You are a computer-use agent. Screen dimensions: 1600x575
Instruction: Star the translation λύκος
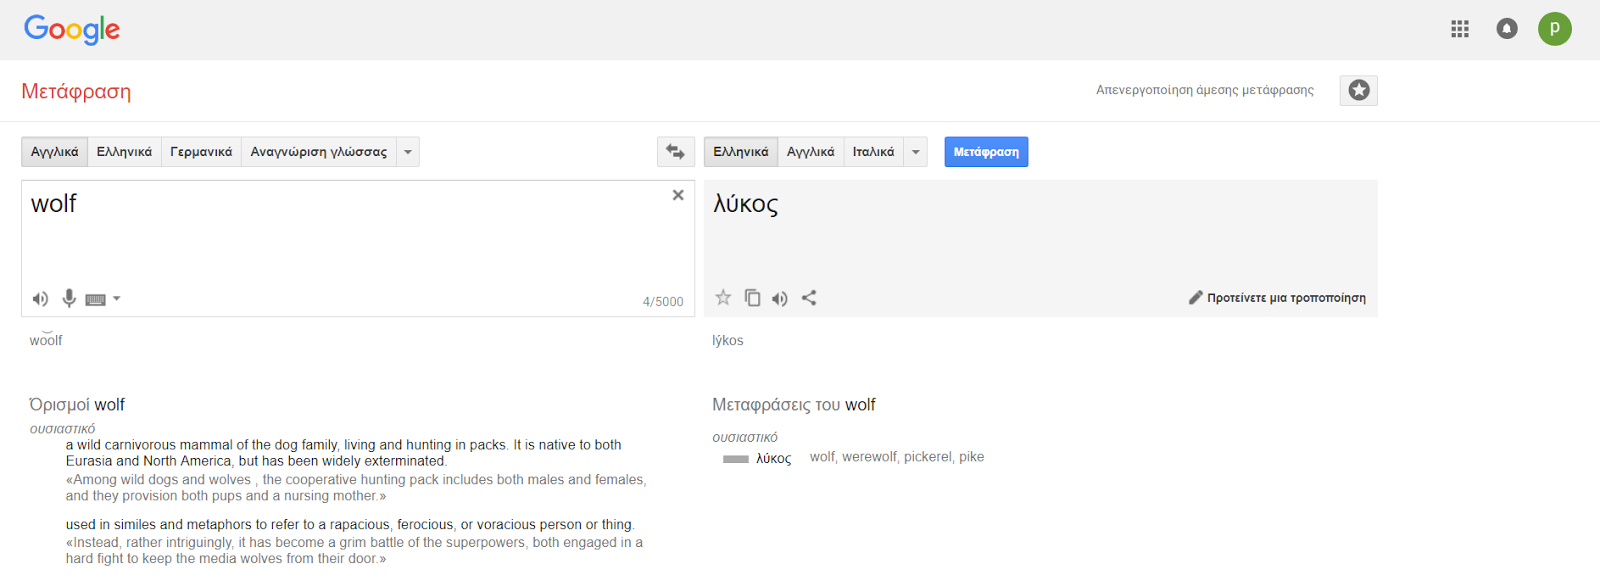723,298
